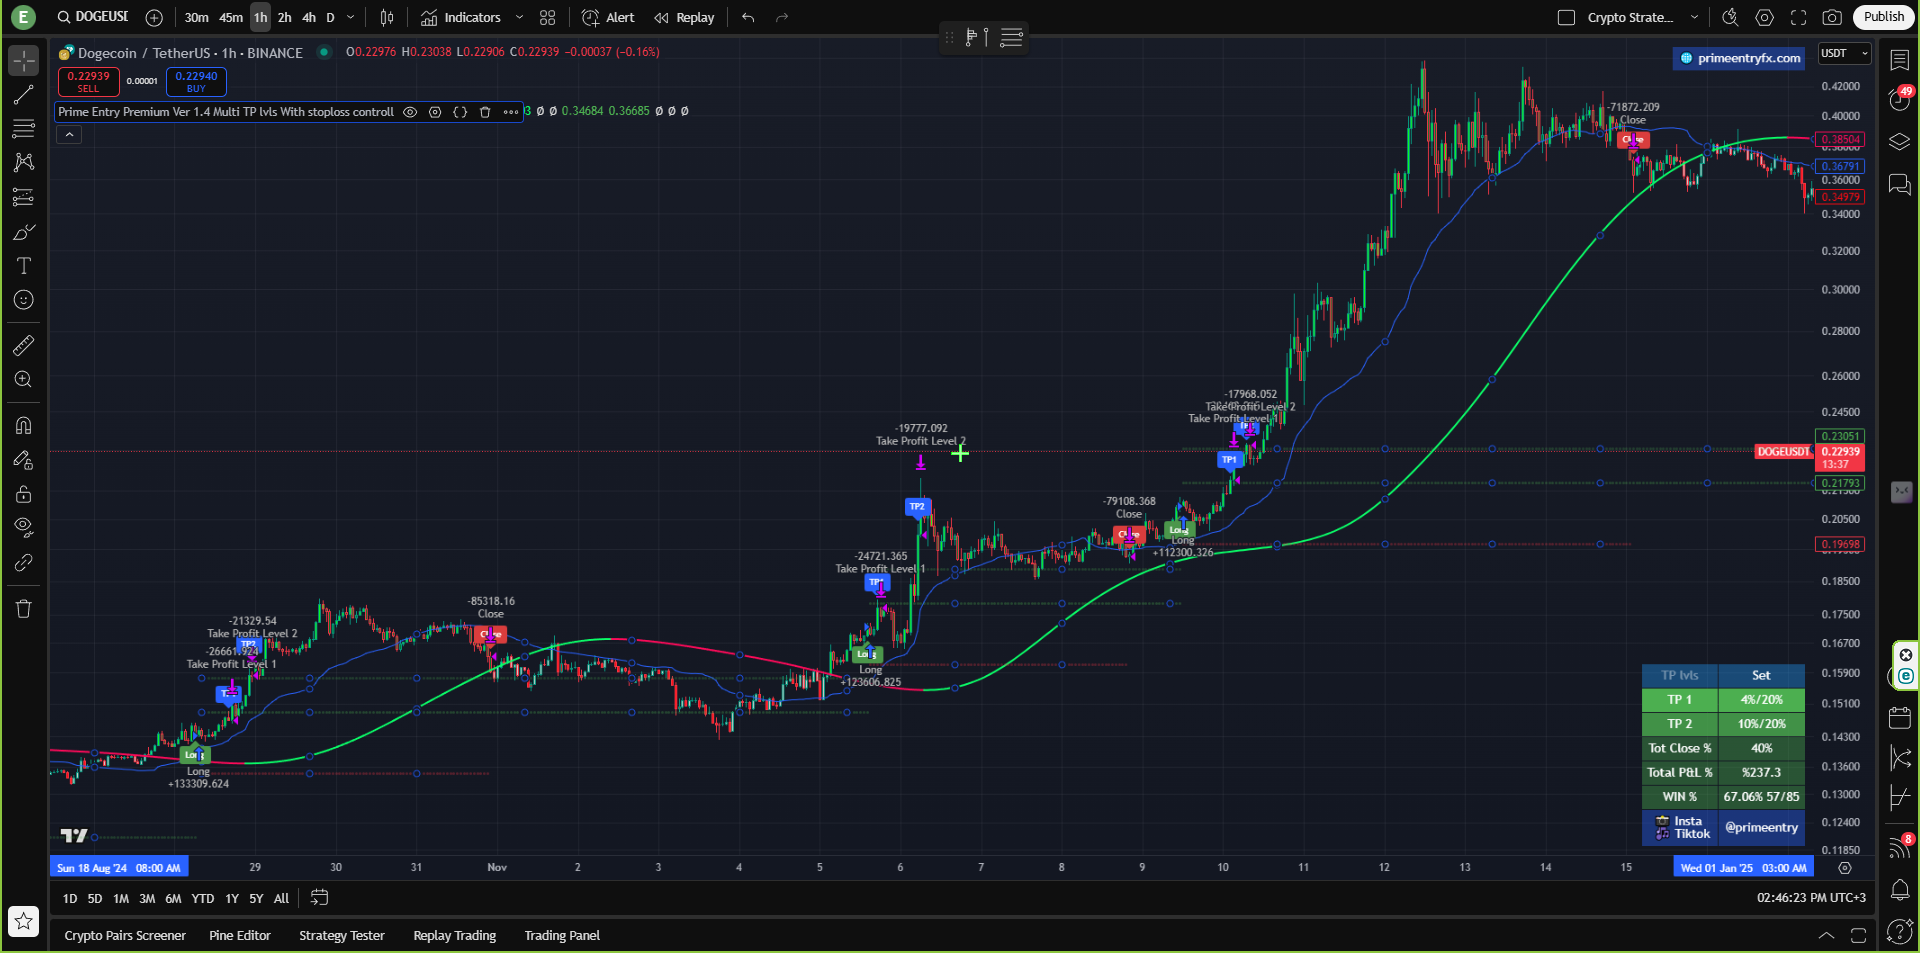
Task: Click the 02:46:23 PM UTC+3 timezone clock
Action: point(1811,898)
